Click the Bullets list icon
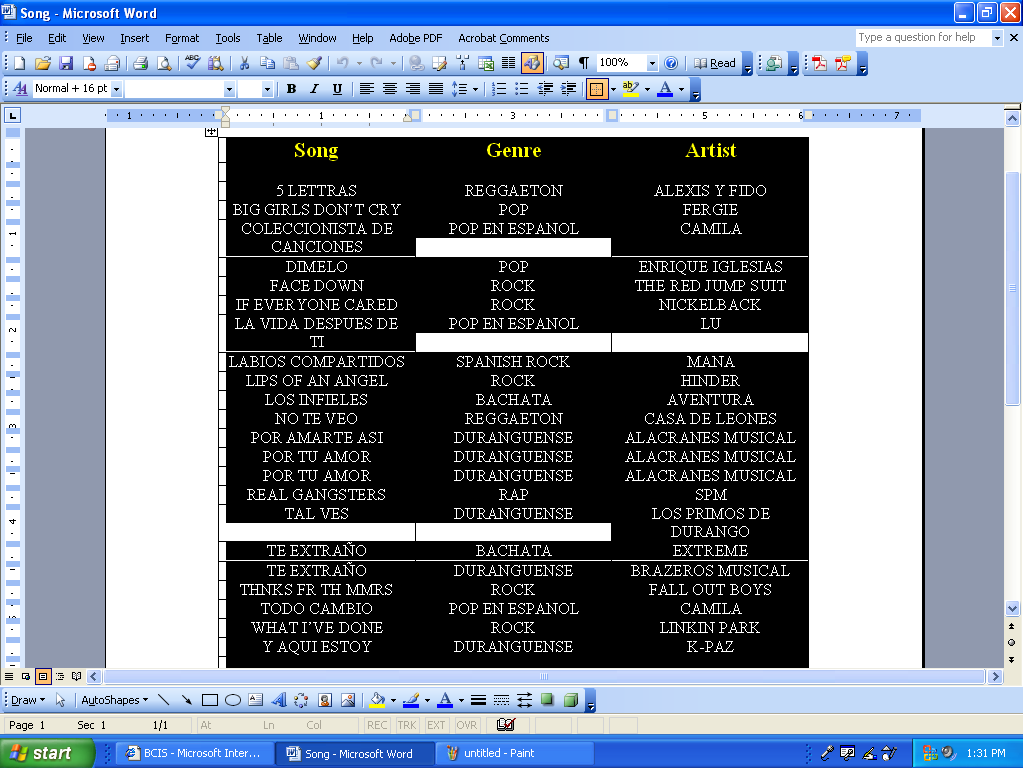The height and width of the screenshot is (768, 1024). click(522, 89)
